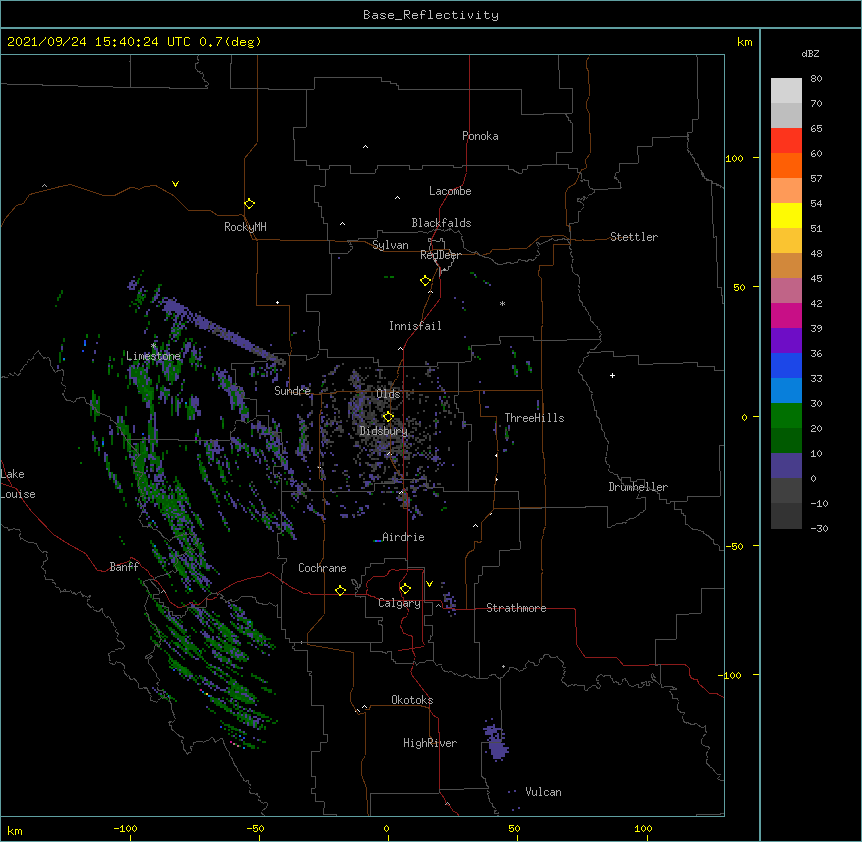
Task: Select the Didsbury label
Action: (x=384, y=431)
